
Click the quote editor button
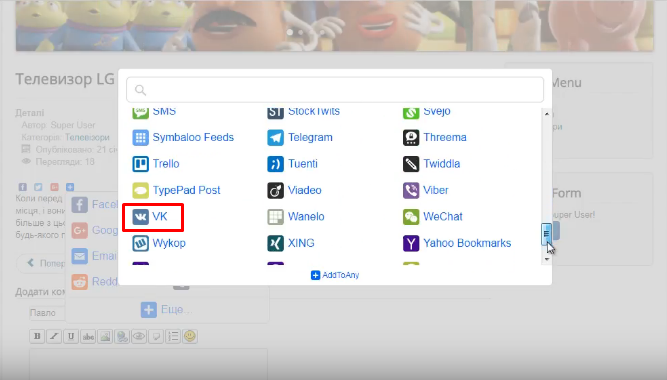tap(156, 336)
